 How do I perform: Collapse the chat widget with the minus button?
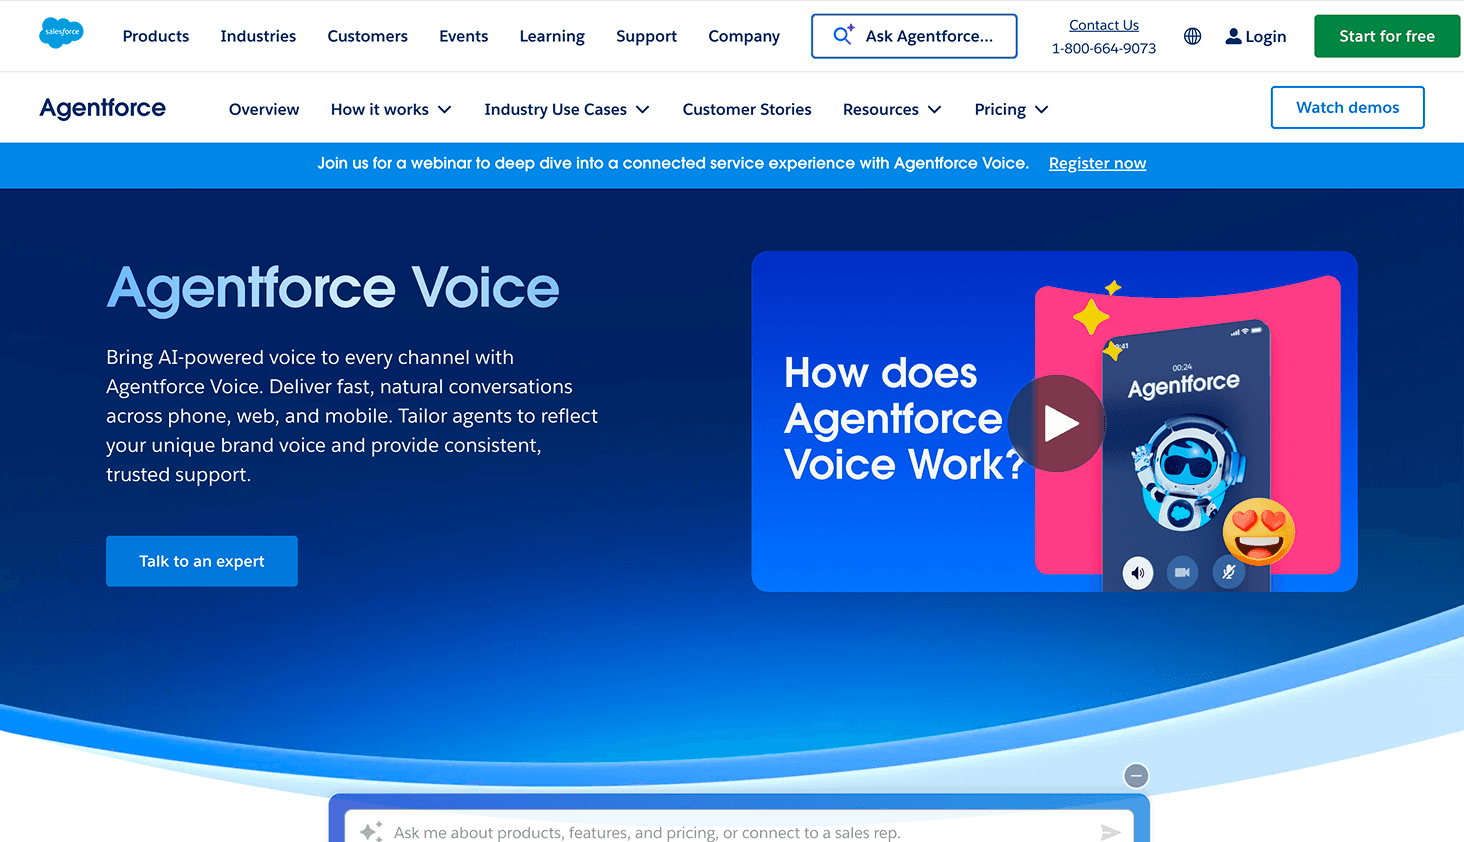click(1136, 775)
